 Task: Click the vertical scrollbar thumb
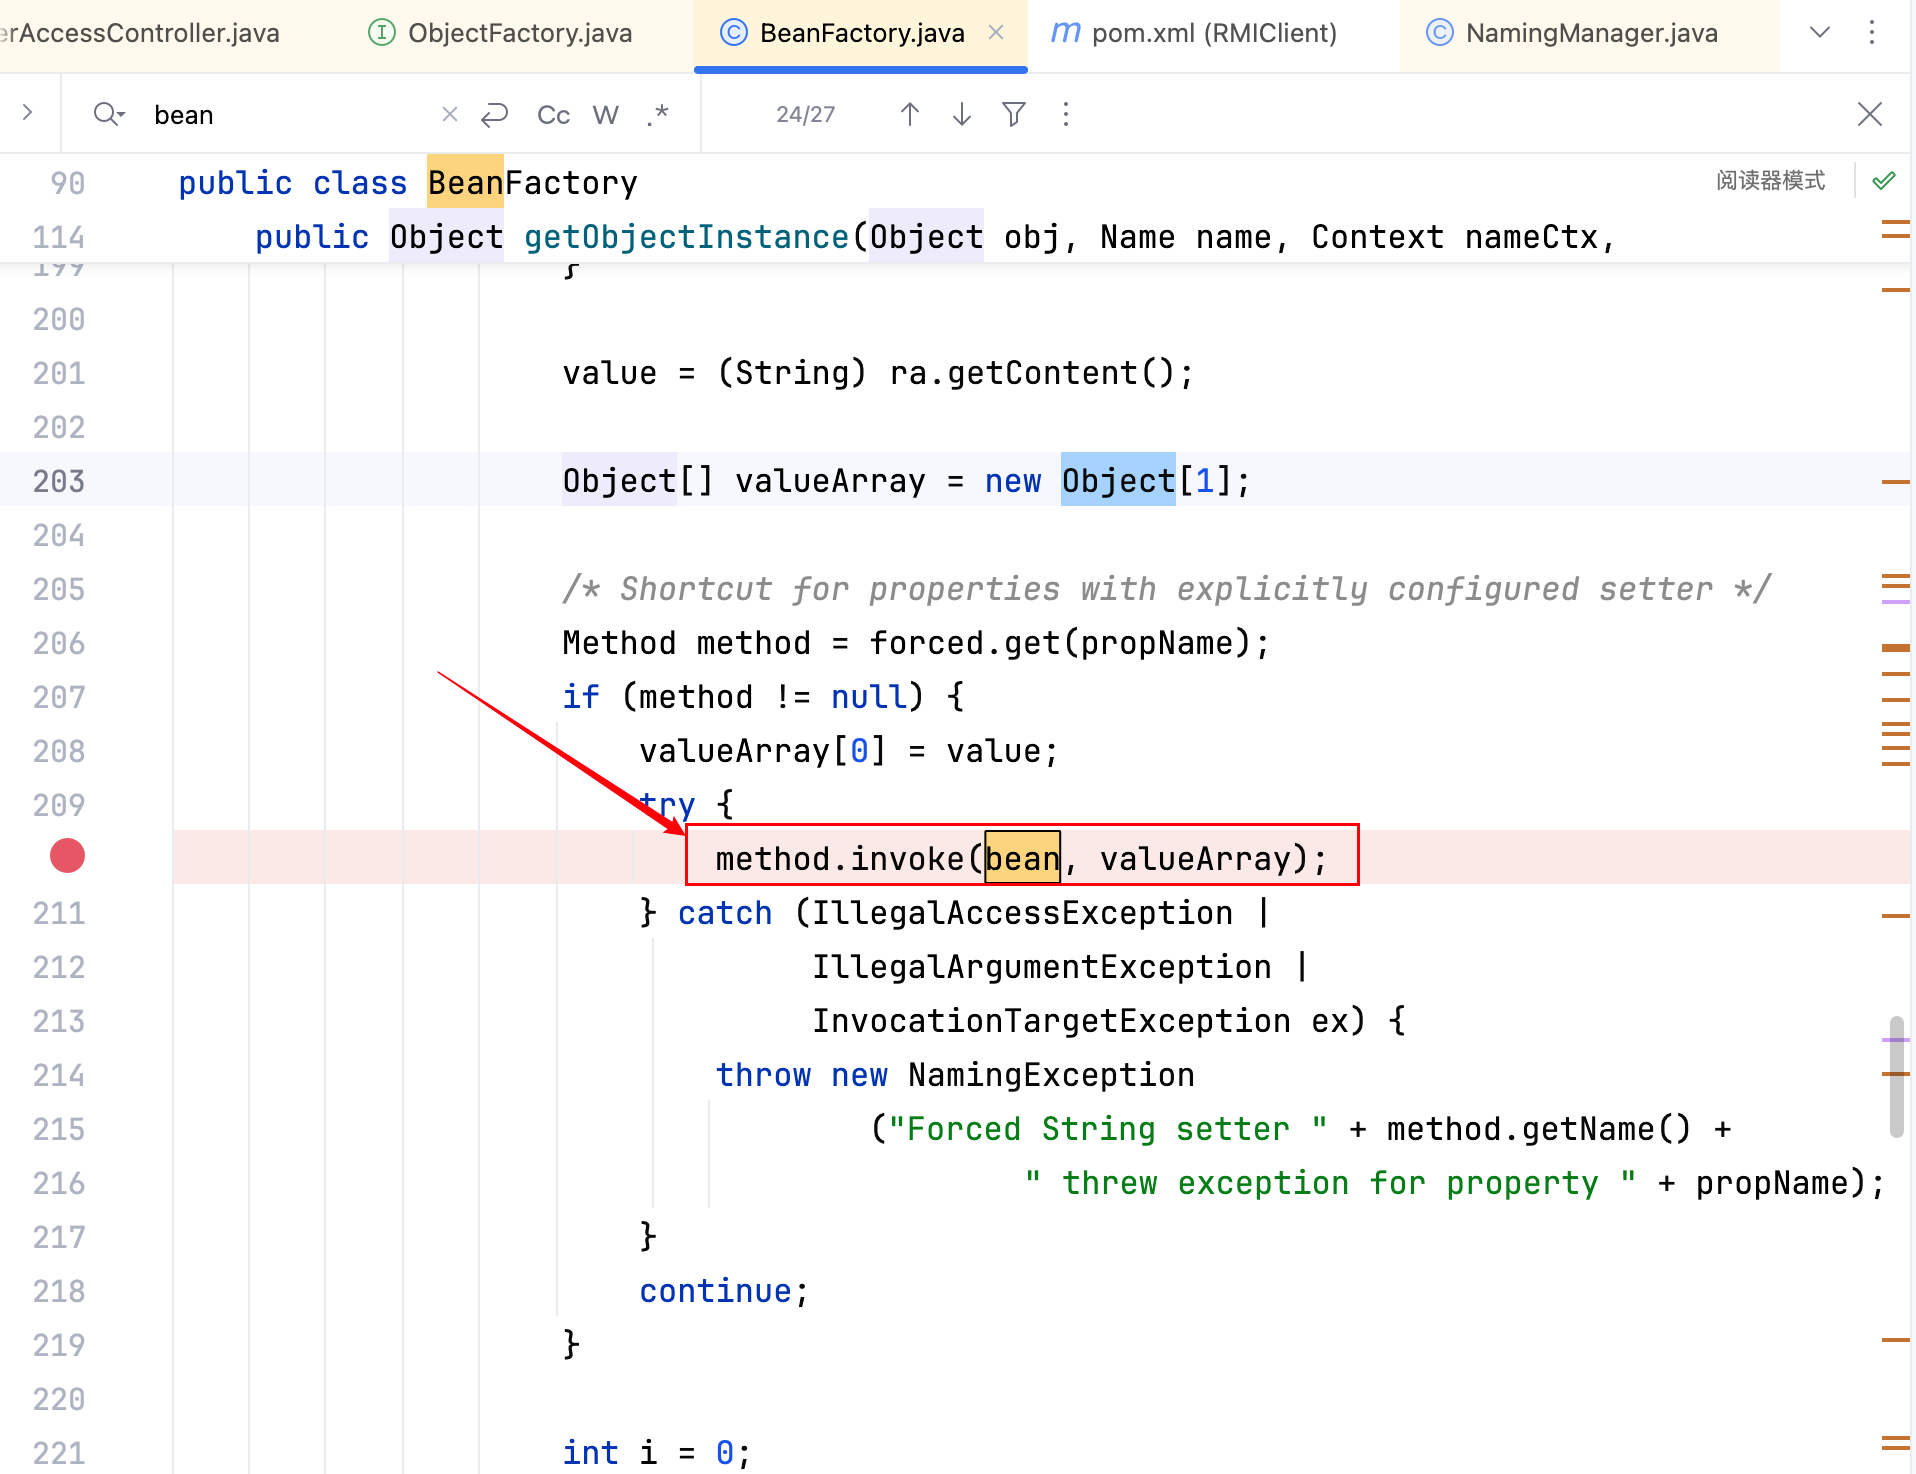(x=1896, y=1077)
